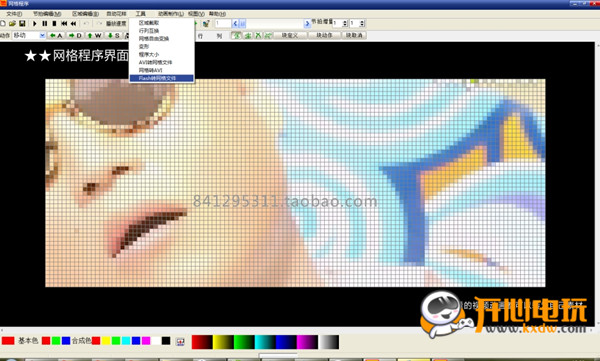Viewport: 600px width, 361px height.
Task: Click the current color red swatch at far left
Action: [x=8, y=341]
